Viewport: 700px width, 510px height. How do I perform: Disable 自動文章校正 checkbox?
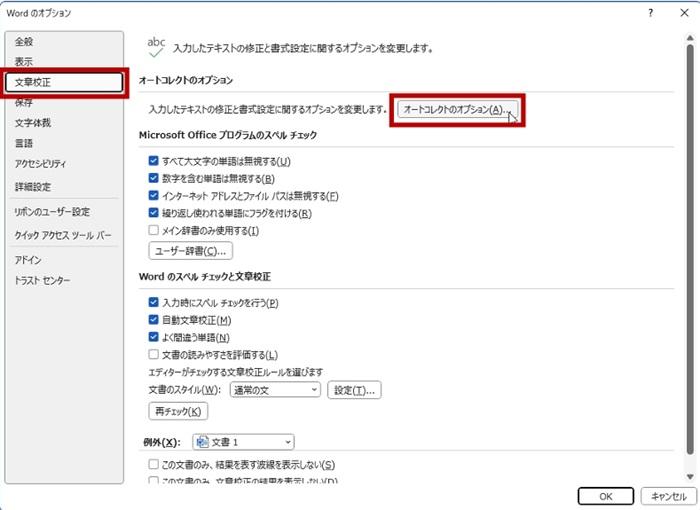point(153,320)
